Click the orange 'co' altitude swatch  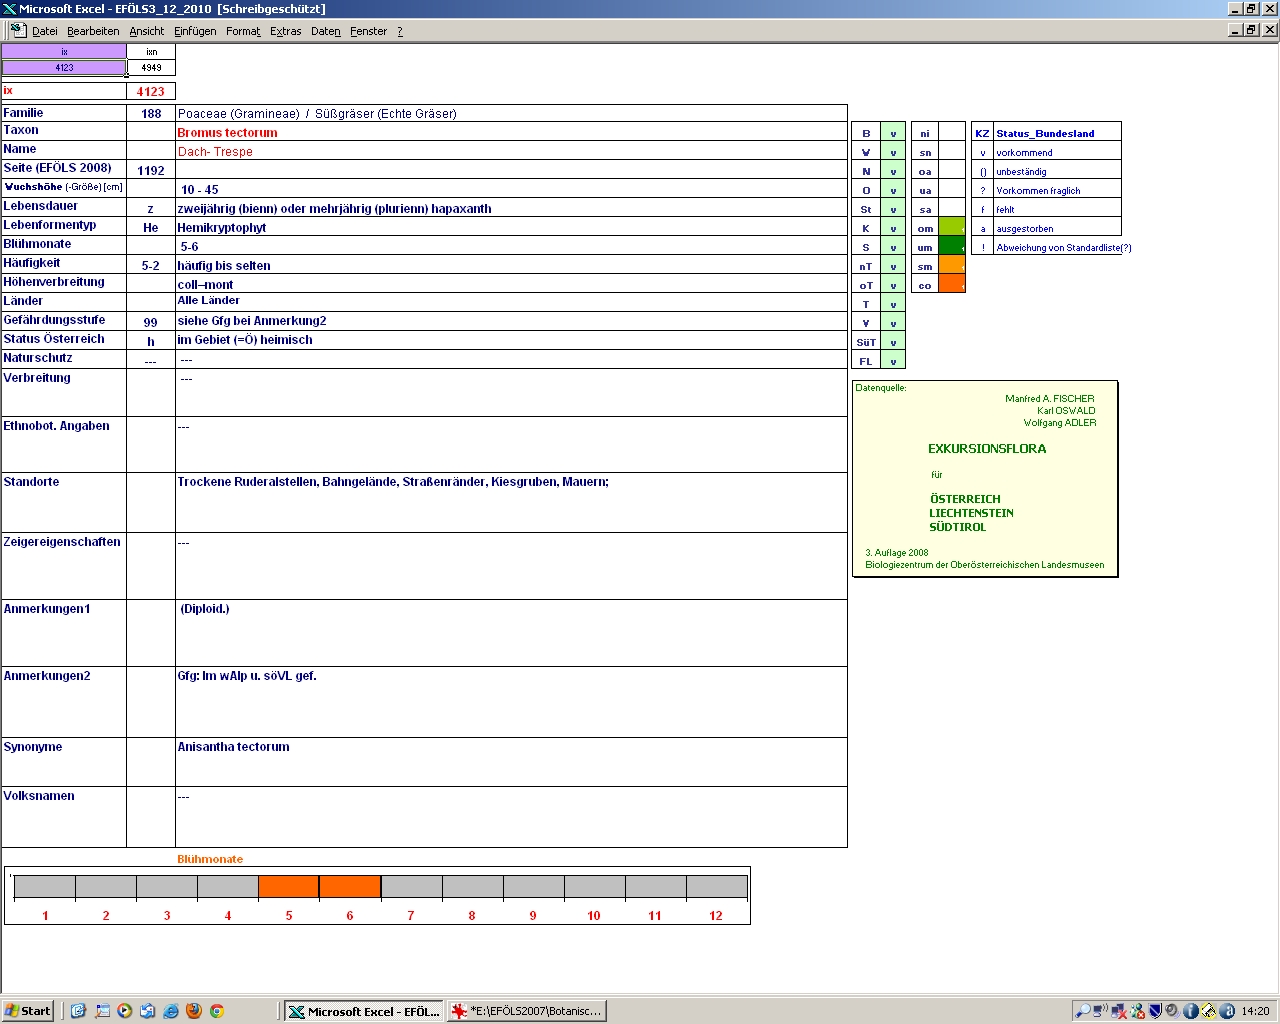(x=951, y=285)
